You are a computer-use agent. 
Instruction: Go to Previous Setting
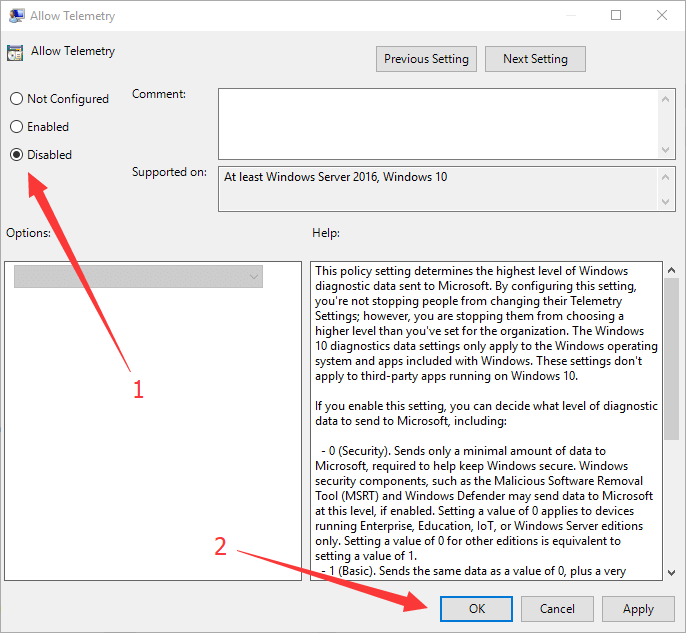click(426, 59)
